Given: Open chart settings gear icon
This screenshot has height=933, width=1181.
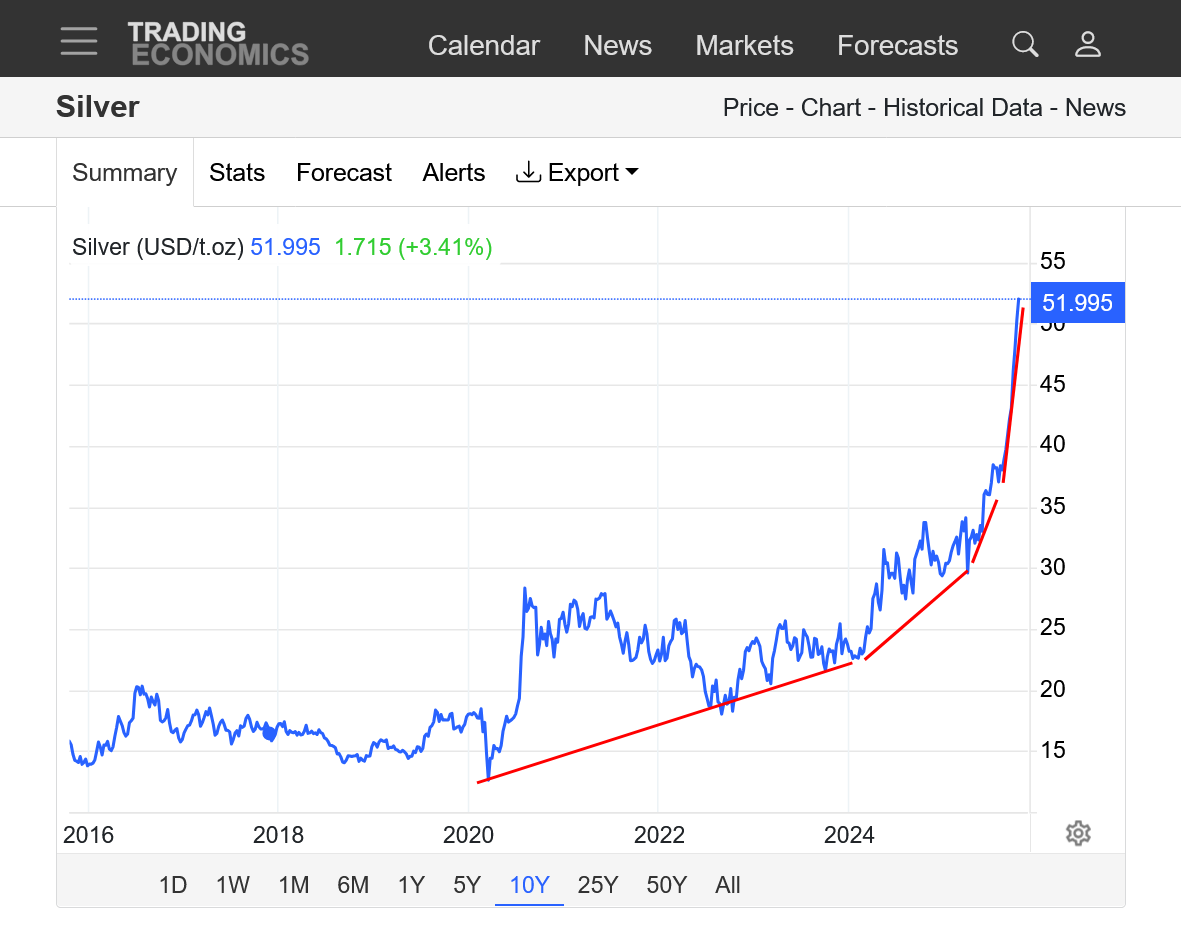Looking at the screenshot, I should click(x=1077, y=833).
